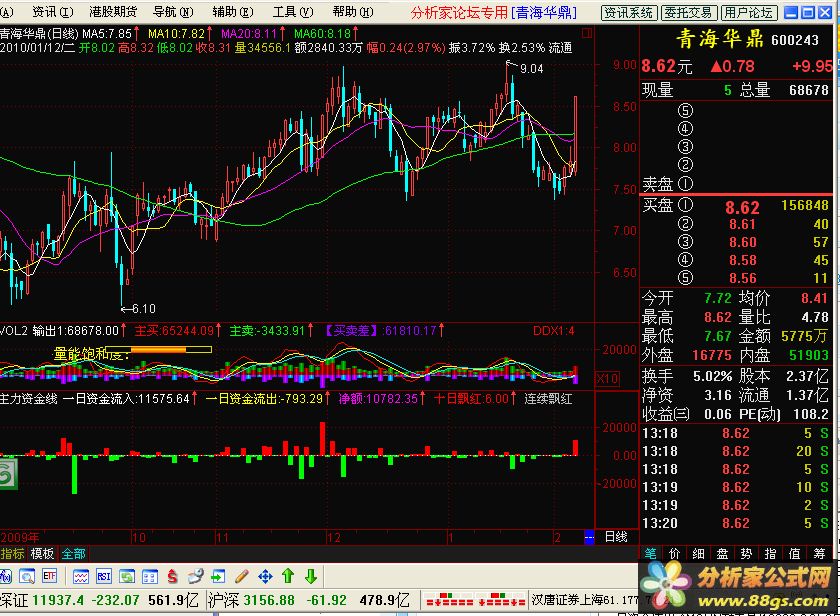
Task: Click the gray phone or device toolbar icon
Action: [x=196, y=576]
